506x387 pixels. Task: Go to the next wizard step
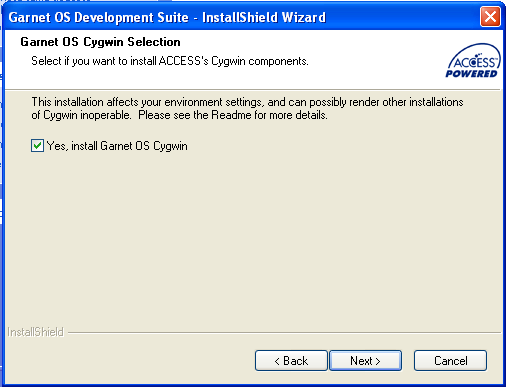coord(365,360)
